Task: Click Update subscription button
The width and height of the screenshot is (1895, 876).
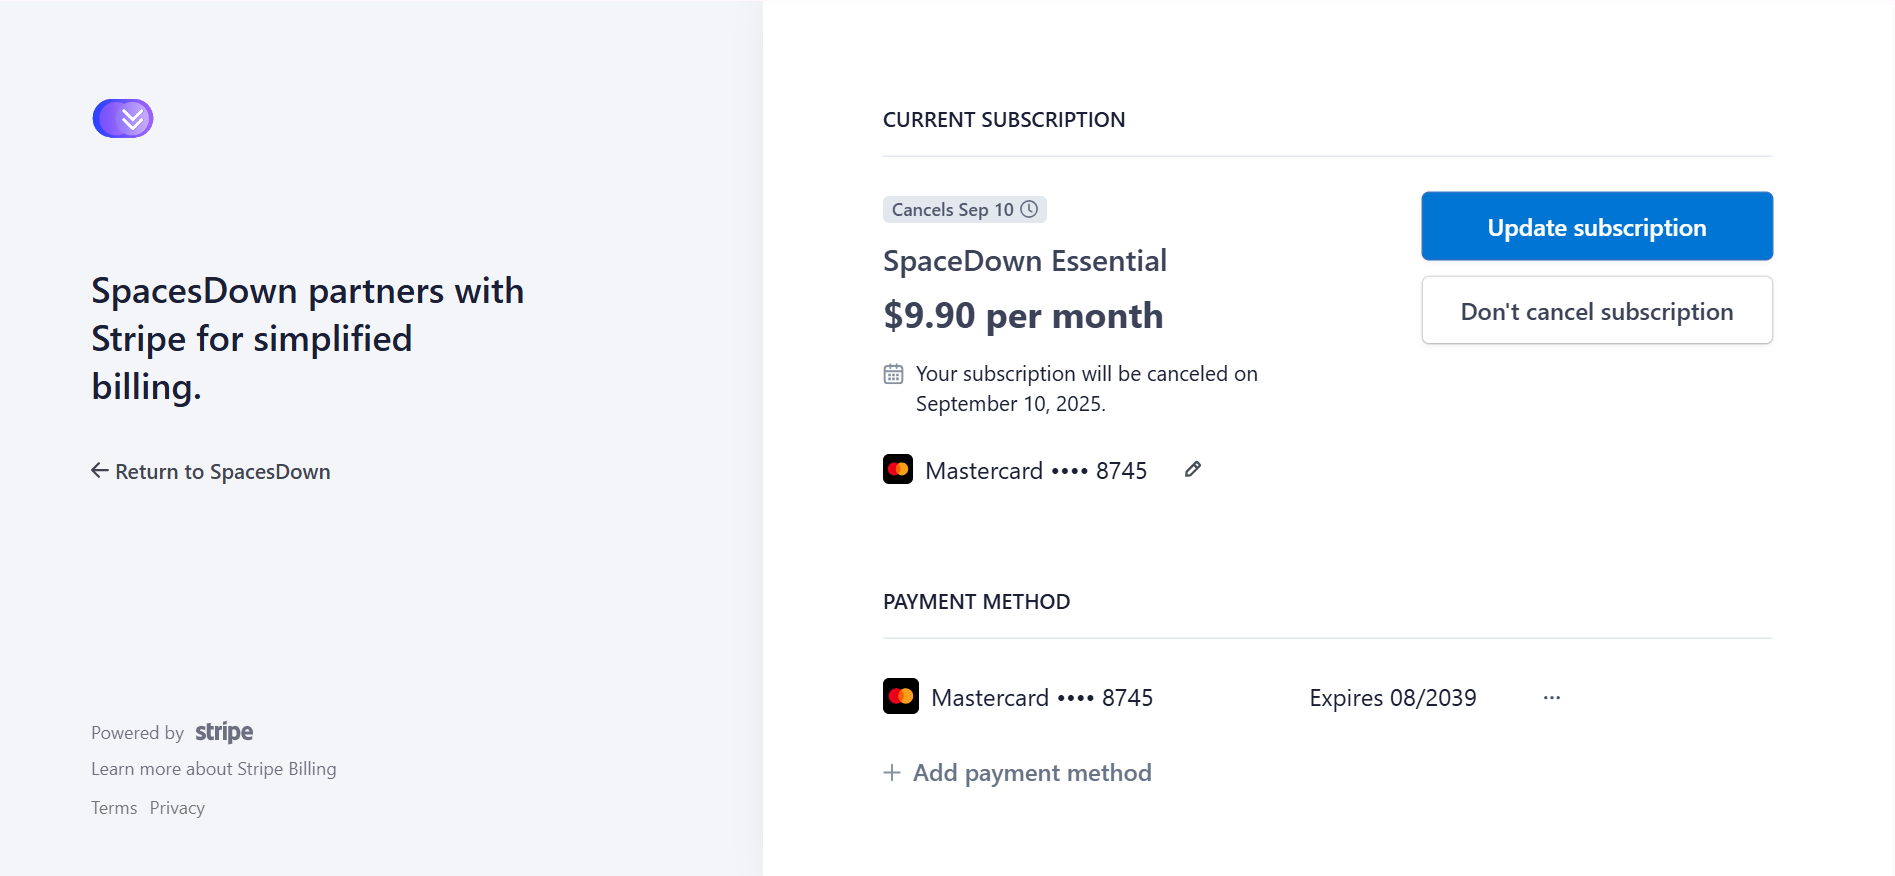Action: pyautogui.click(x=1597, y=227)
